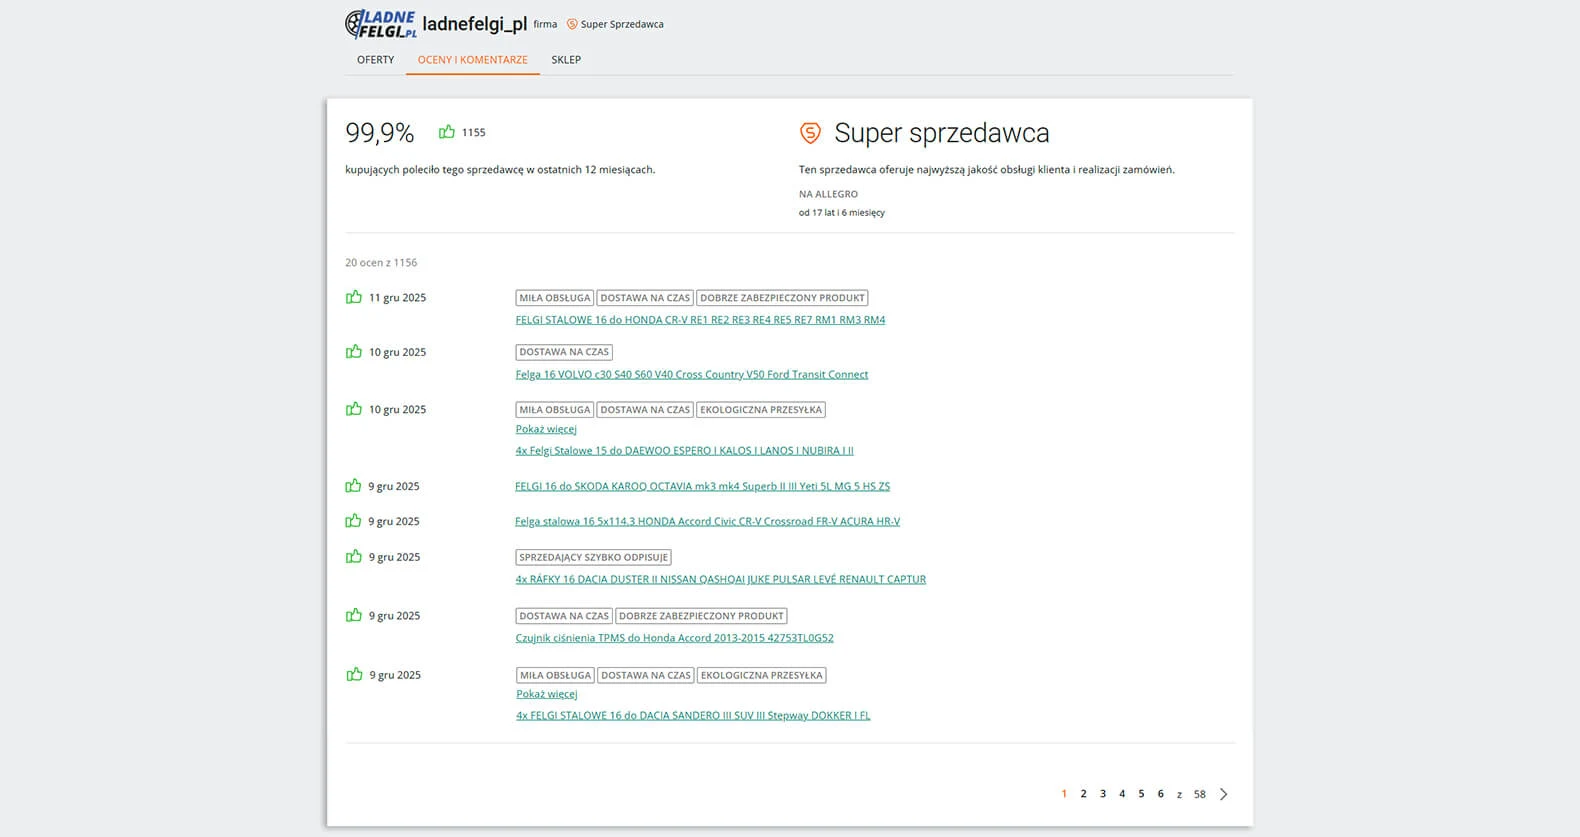Click the date 11 gru 2025

pos(397,298)
